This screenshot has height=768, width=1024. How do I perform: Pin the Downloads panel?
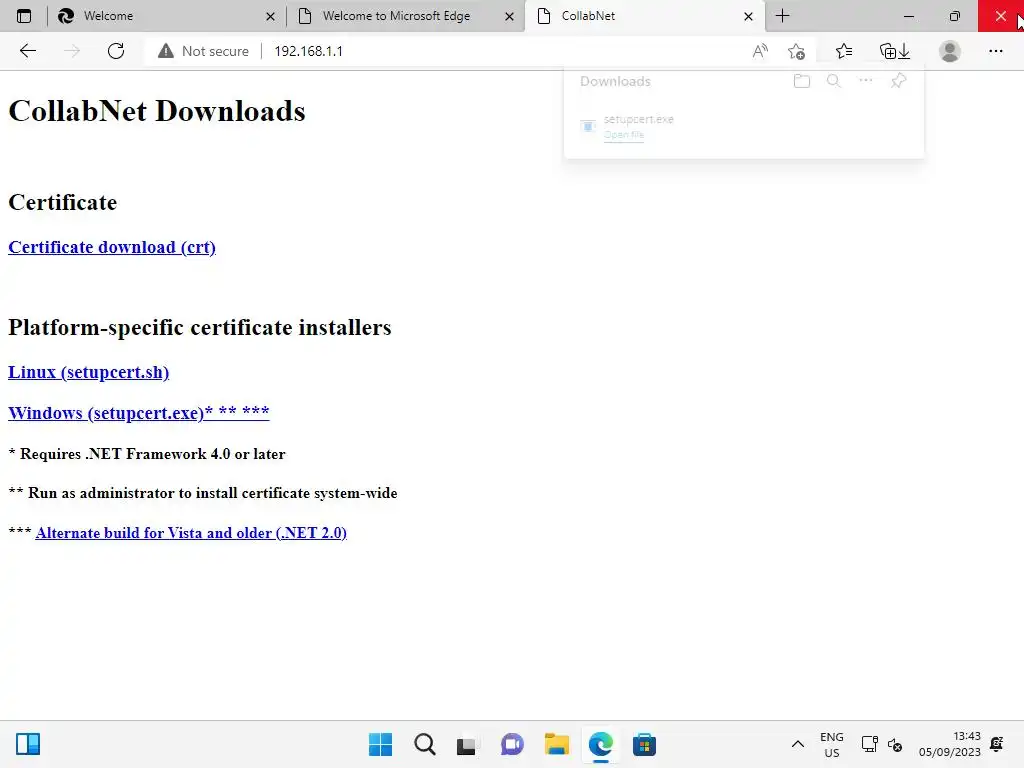(x=899, y=80)
